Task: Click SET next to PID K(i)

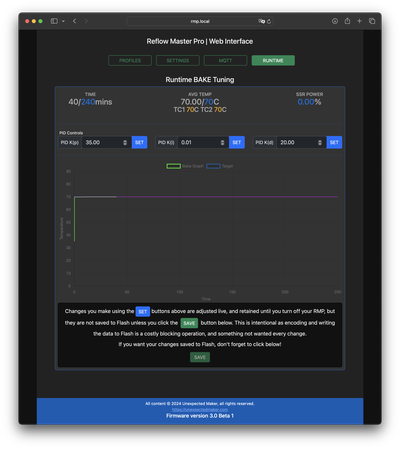Action: point(237,142)
